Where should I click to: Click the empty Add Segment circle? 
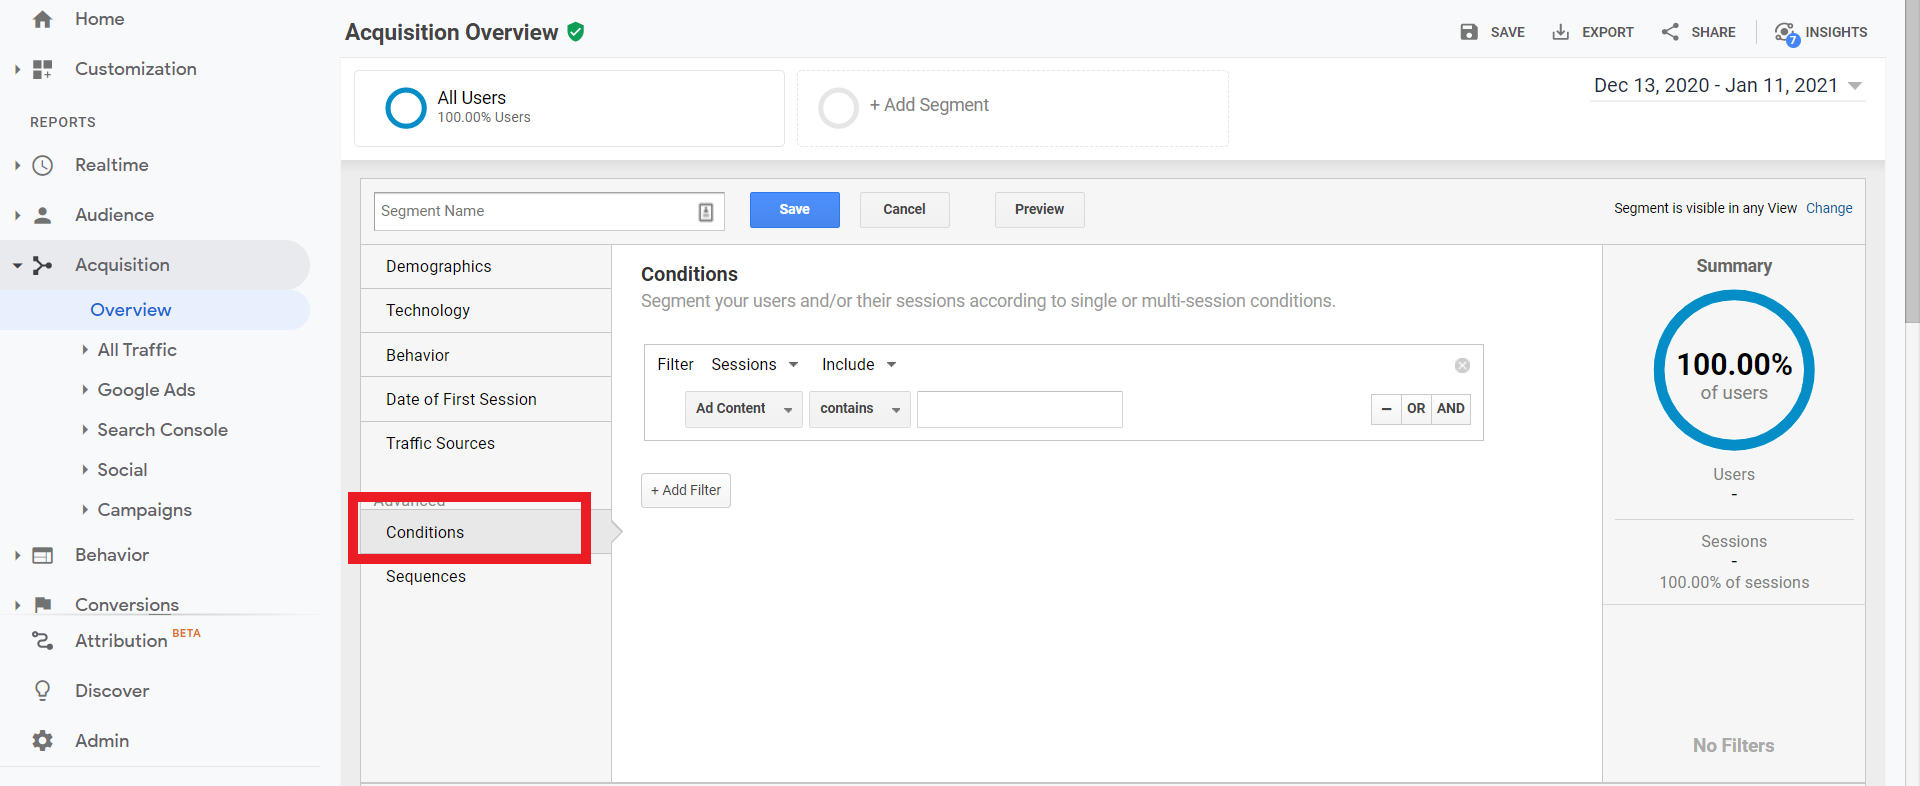[838, 108]
